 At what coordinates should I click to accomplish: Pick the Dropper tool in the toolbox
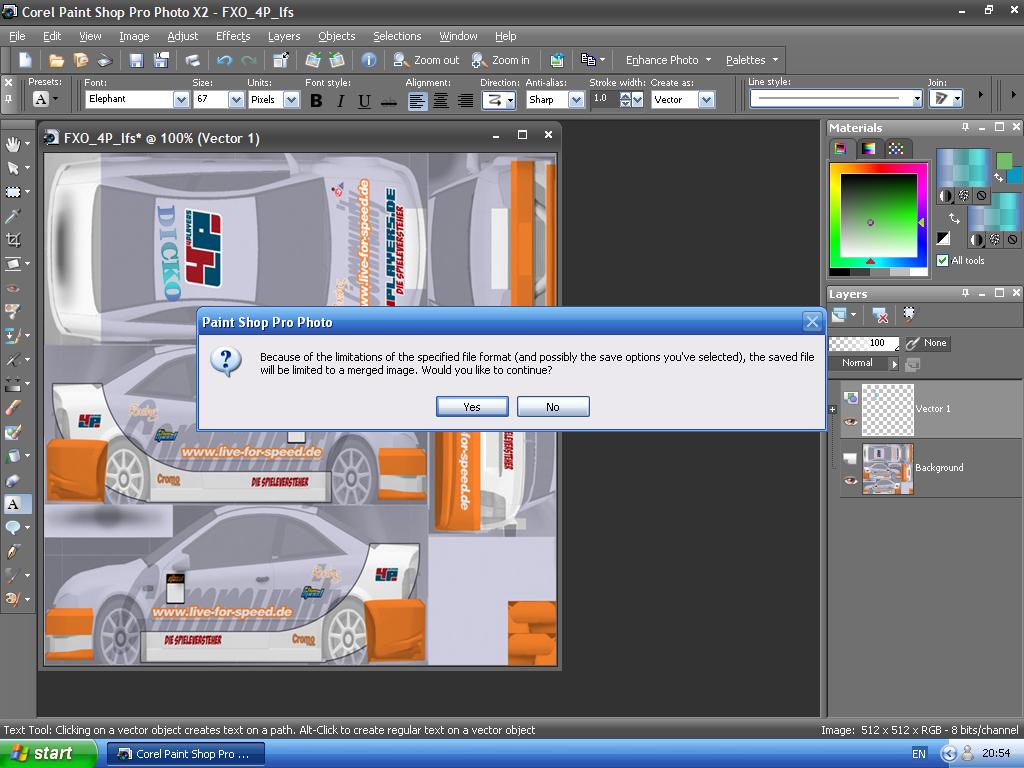pos(13,216)
